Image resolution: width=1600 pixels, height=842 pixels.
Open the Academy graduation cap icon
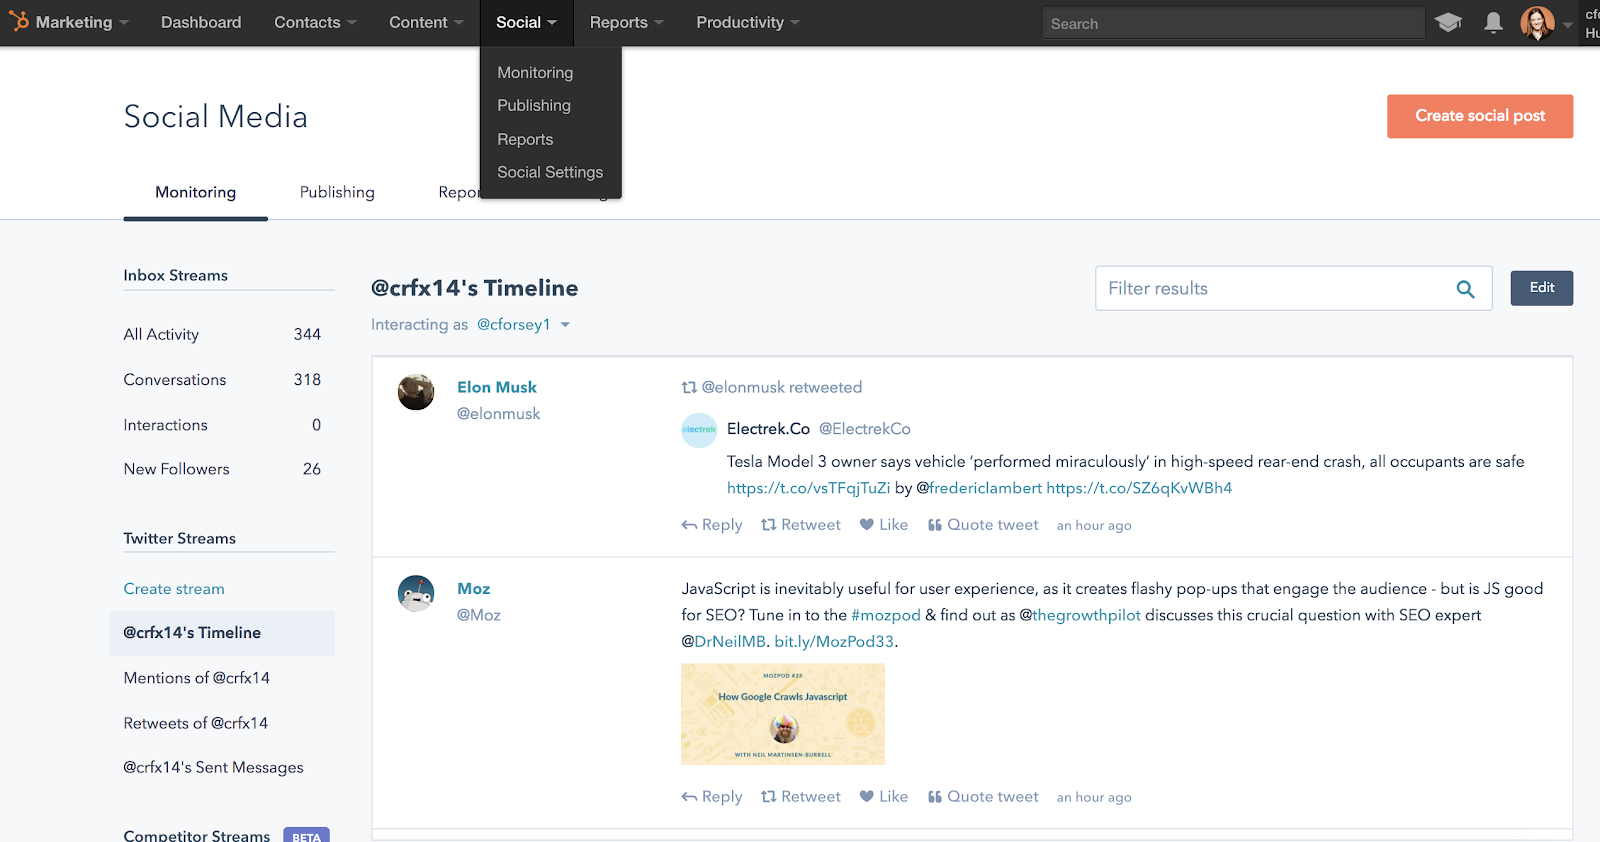point(1448,22)
